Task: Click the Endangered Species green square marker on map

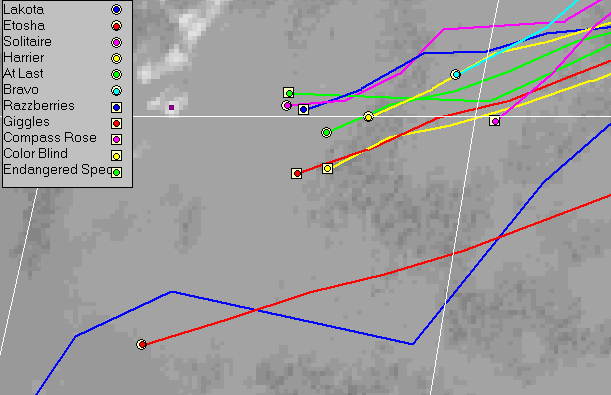Action: pyautogui.click(x=288, y=93)
